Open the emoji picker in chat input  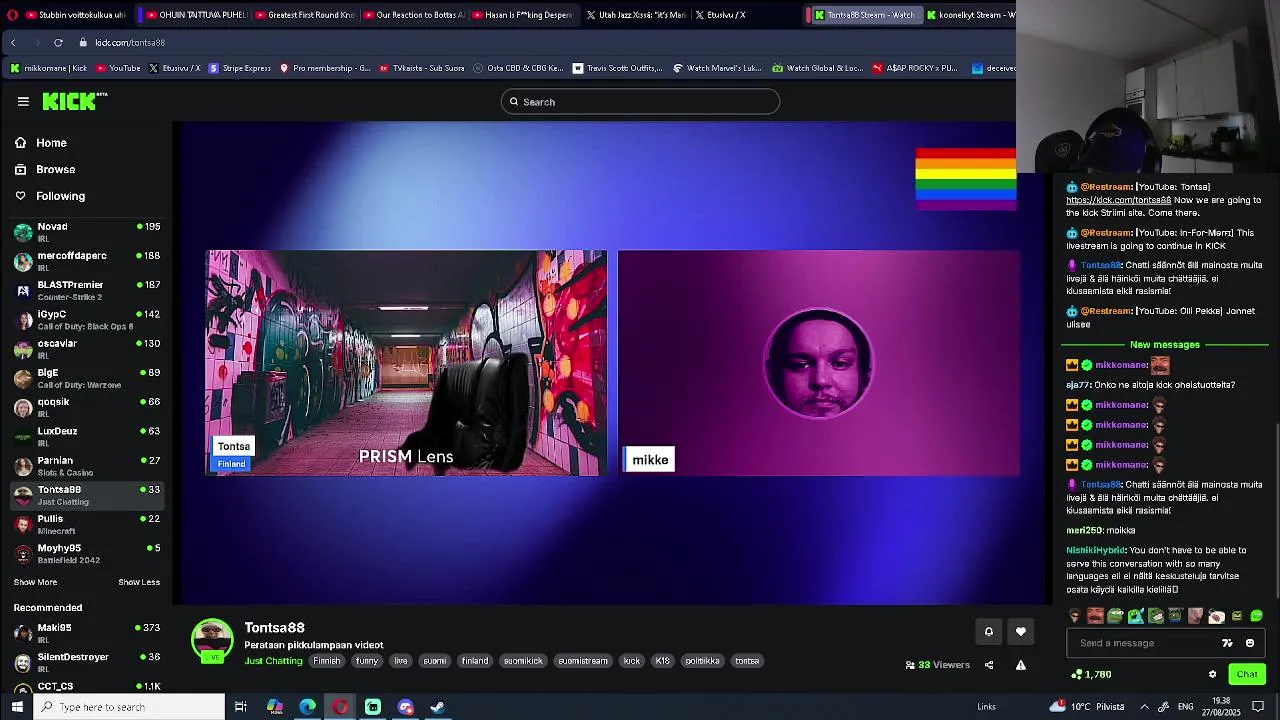1250,643
